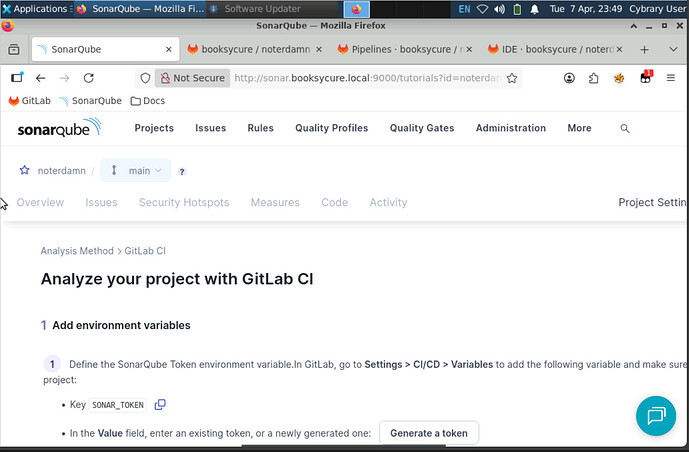Viewport: 689px width, 452px height.
Task: Open Quality Profiles
Action: (332, 128)
